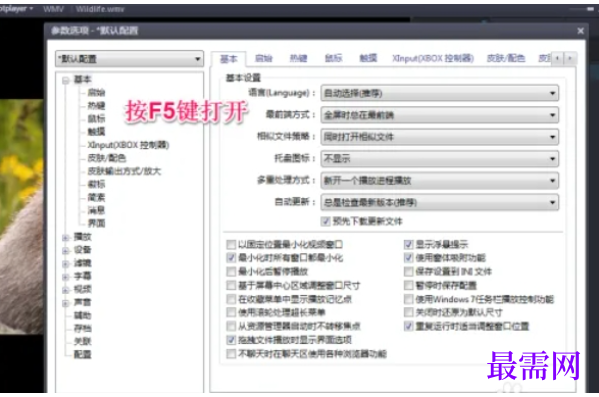Check 基于屏幕中心区域调整窗口尺寸

point(231,285)
